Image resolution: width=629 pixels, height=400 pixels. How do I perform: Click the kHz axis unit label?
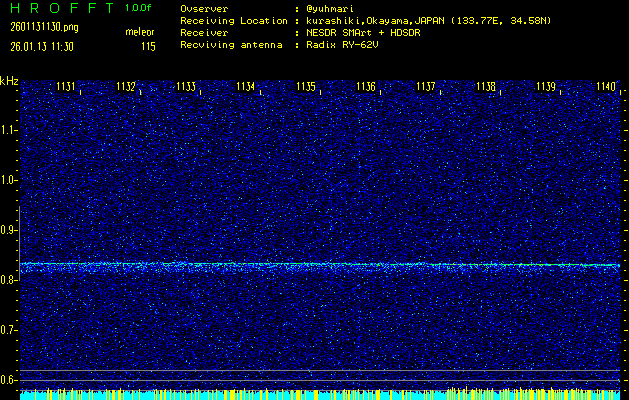(9, 81)
